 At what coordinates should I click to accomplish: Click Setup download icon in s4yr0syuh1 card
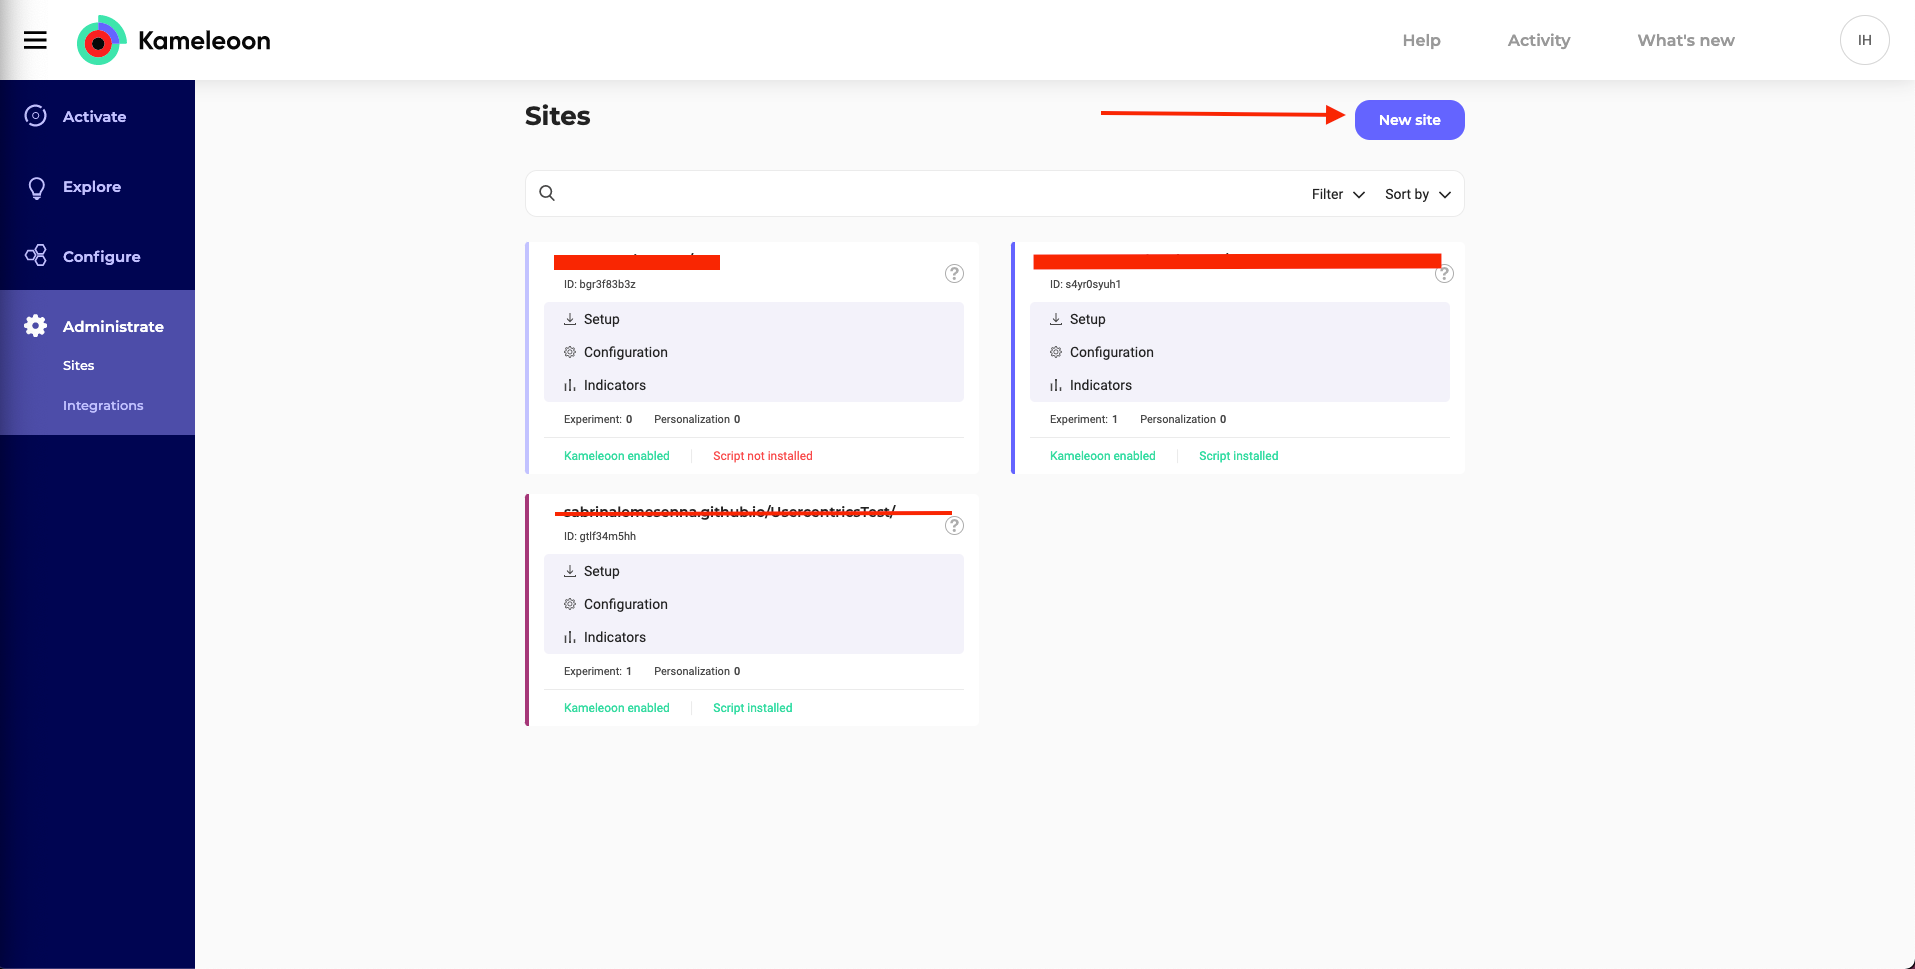pos(1056,319)
